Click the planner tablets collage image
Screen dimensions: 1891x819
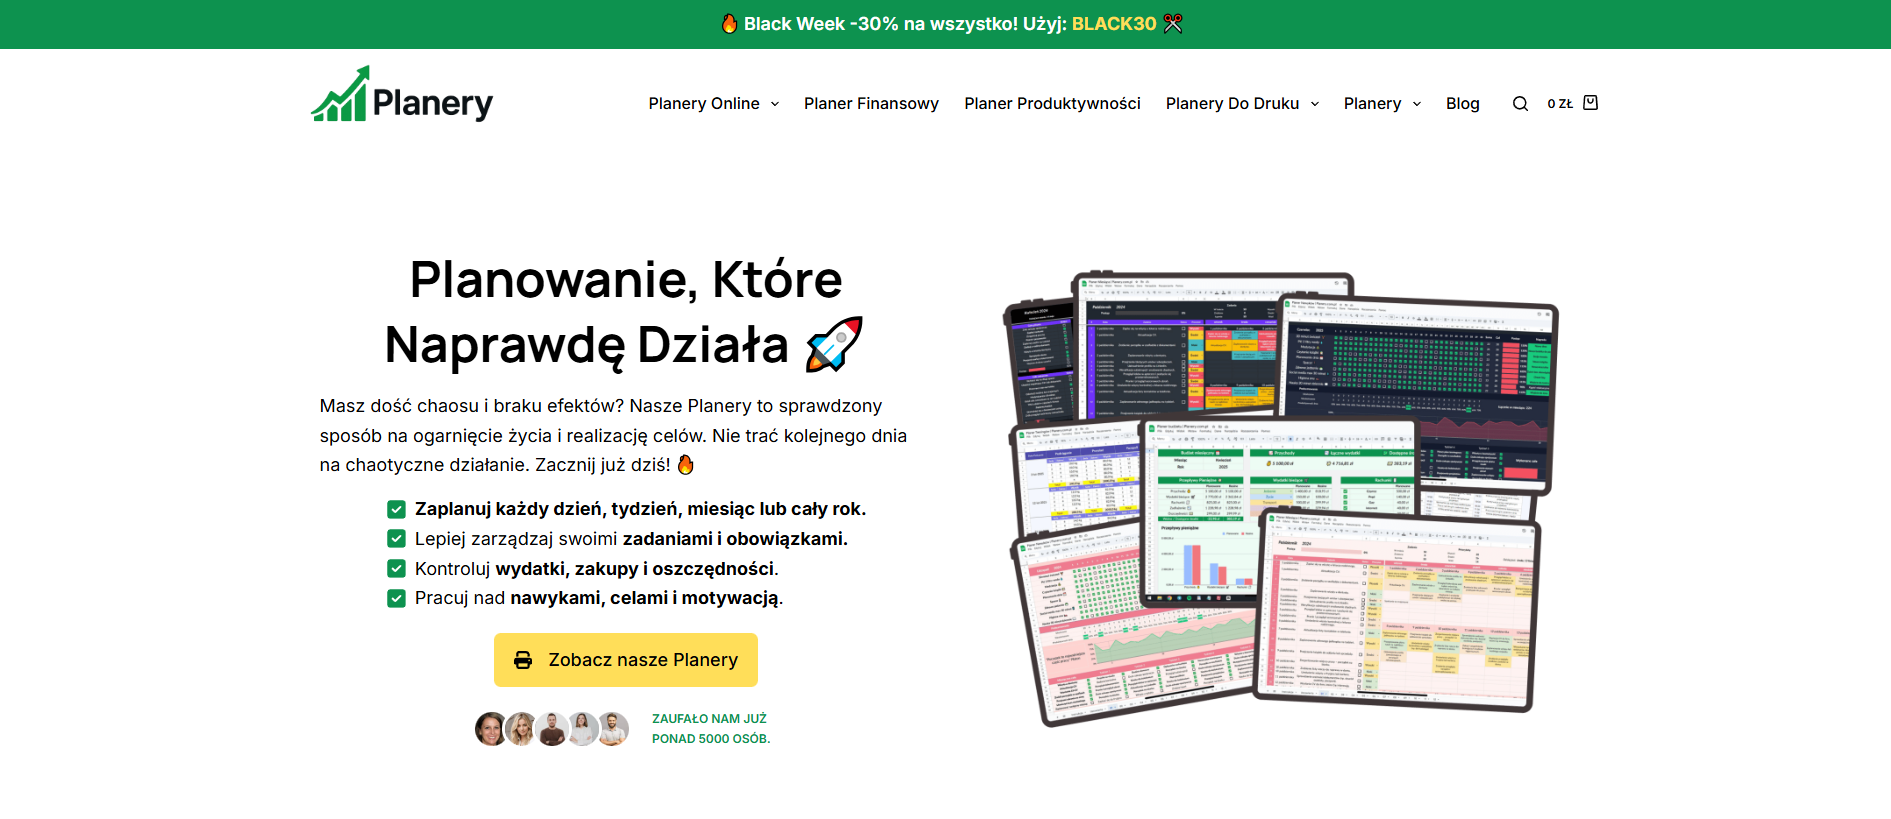pos(1280,497)
